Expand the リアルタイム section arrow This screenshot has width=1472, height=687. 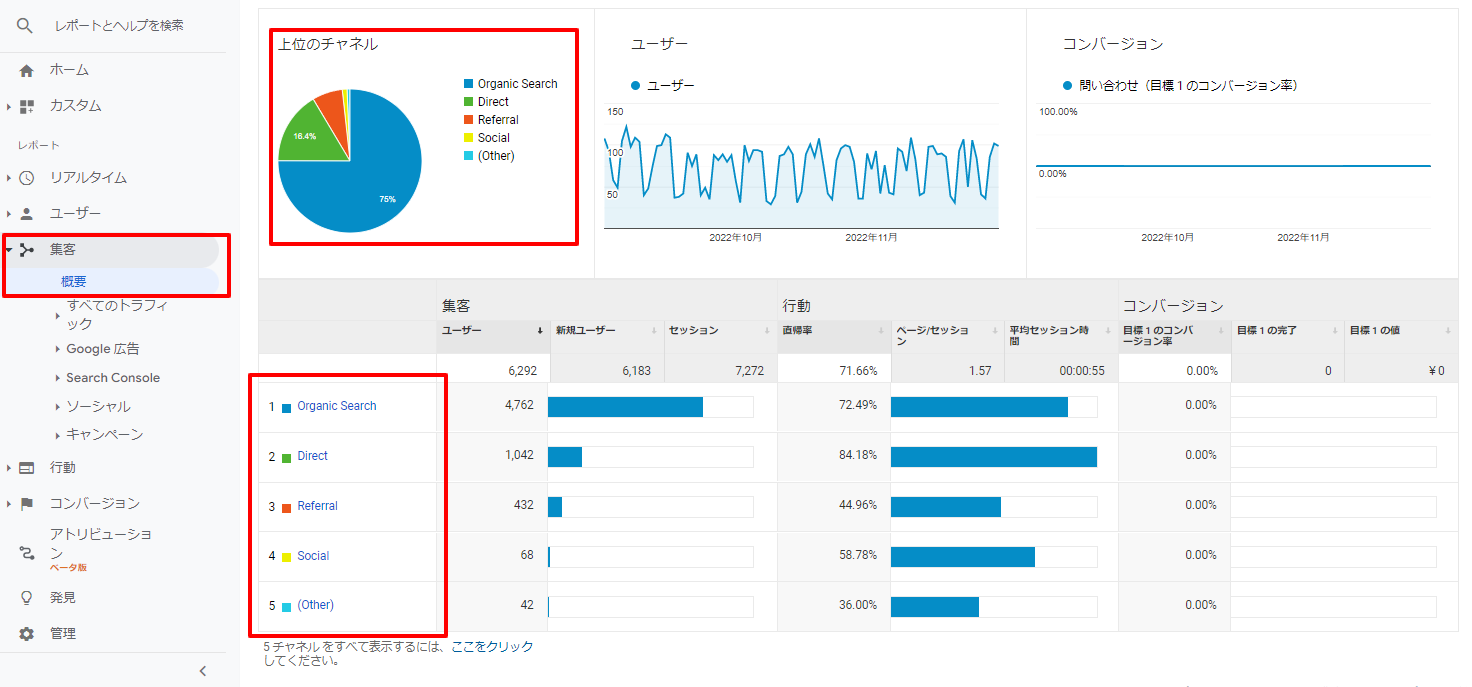coord(9,178)
